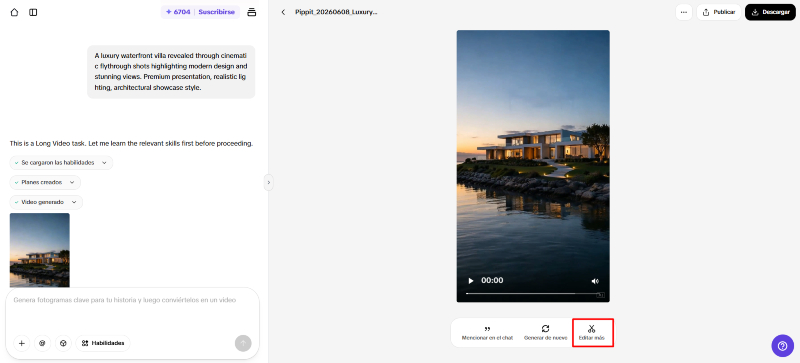Click 'Mencionar en el chat'
The height and width of the screenshot is (363, 800).
[x=487, y=333]
